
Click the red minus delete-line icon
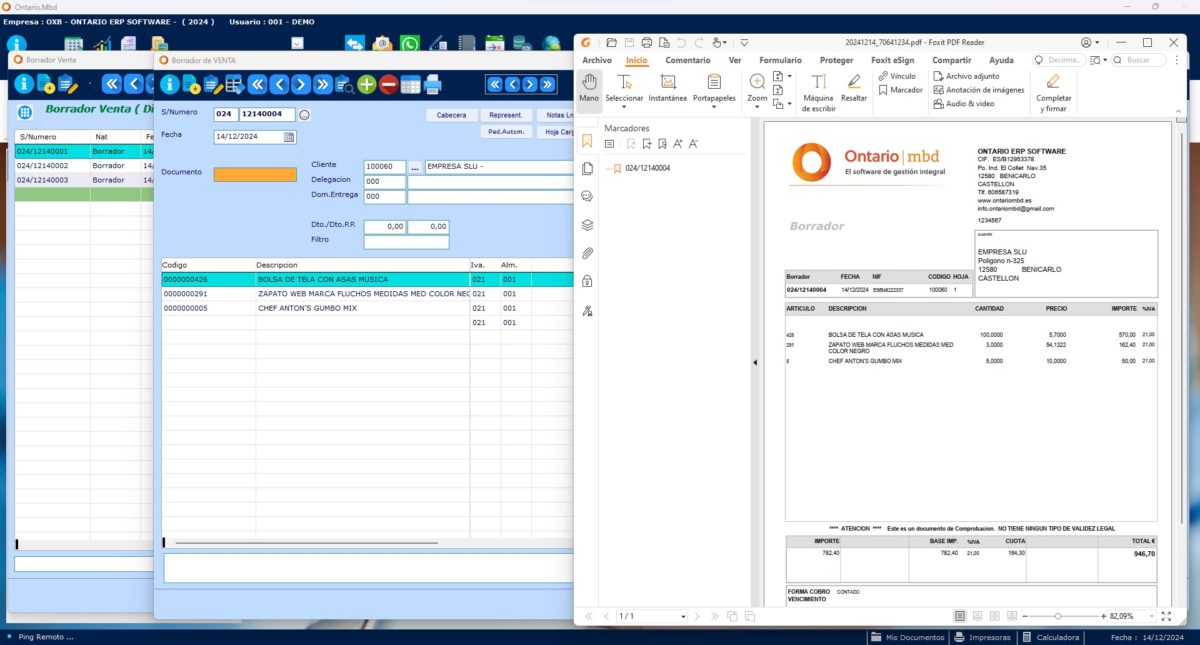[x=389, y=85]
